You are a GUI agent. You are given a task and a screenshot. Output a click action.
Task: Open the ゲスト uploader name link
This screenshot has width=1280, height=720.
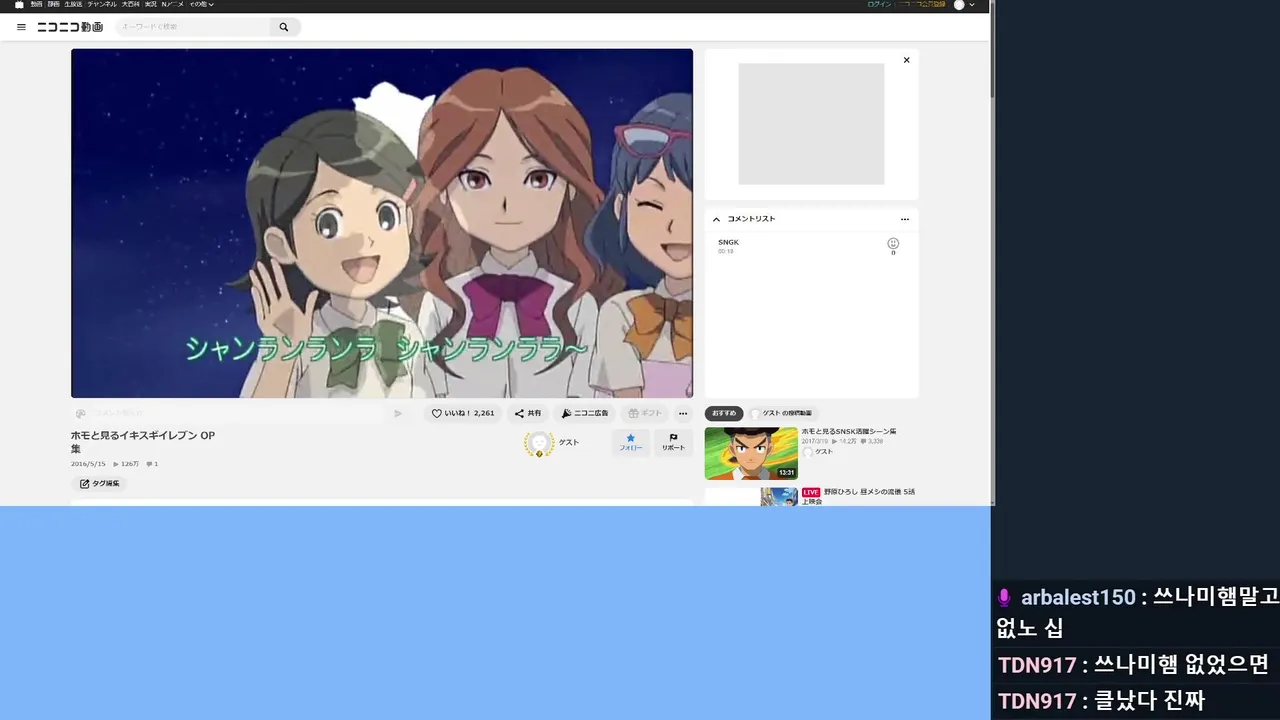pos(569,442)
